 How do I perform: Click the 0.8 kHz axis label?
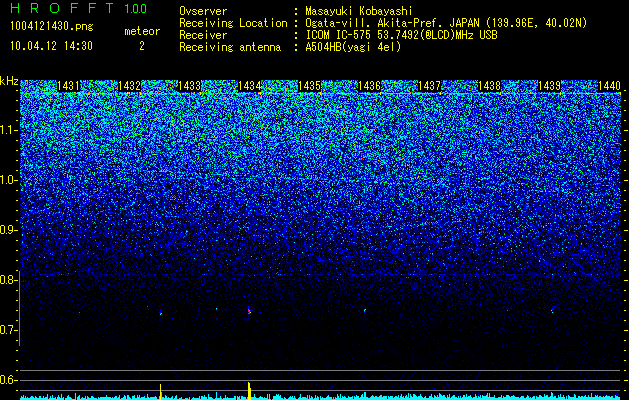point(9,280)
